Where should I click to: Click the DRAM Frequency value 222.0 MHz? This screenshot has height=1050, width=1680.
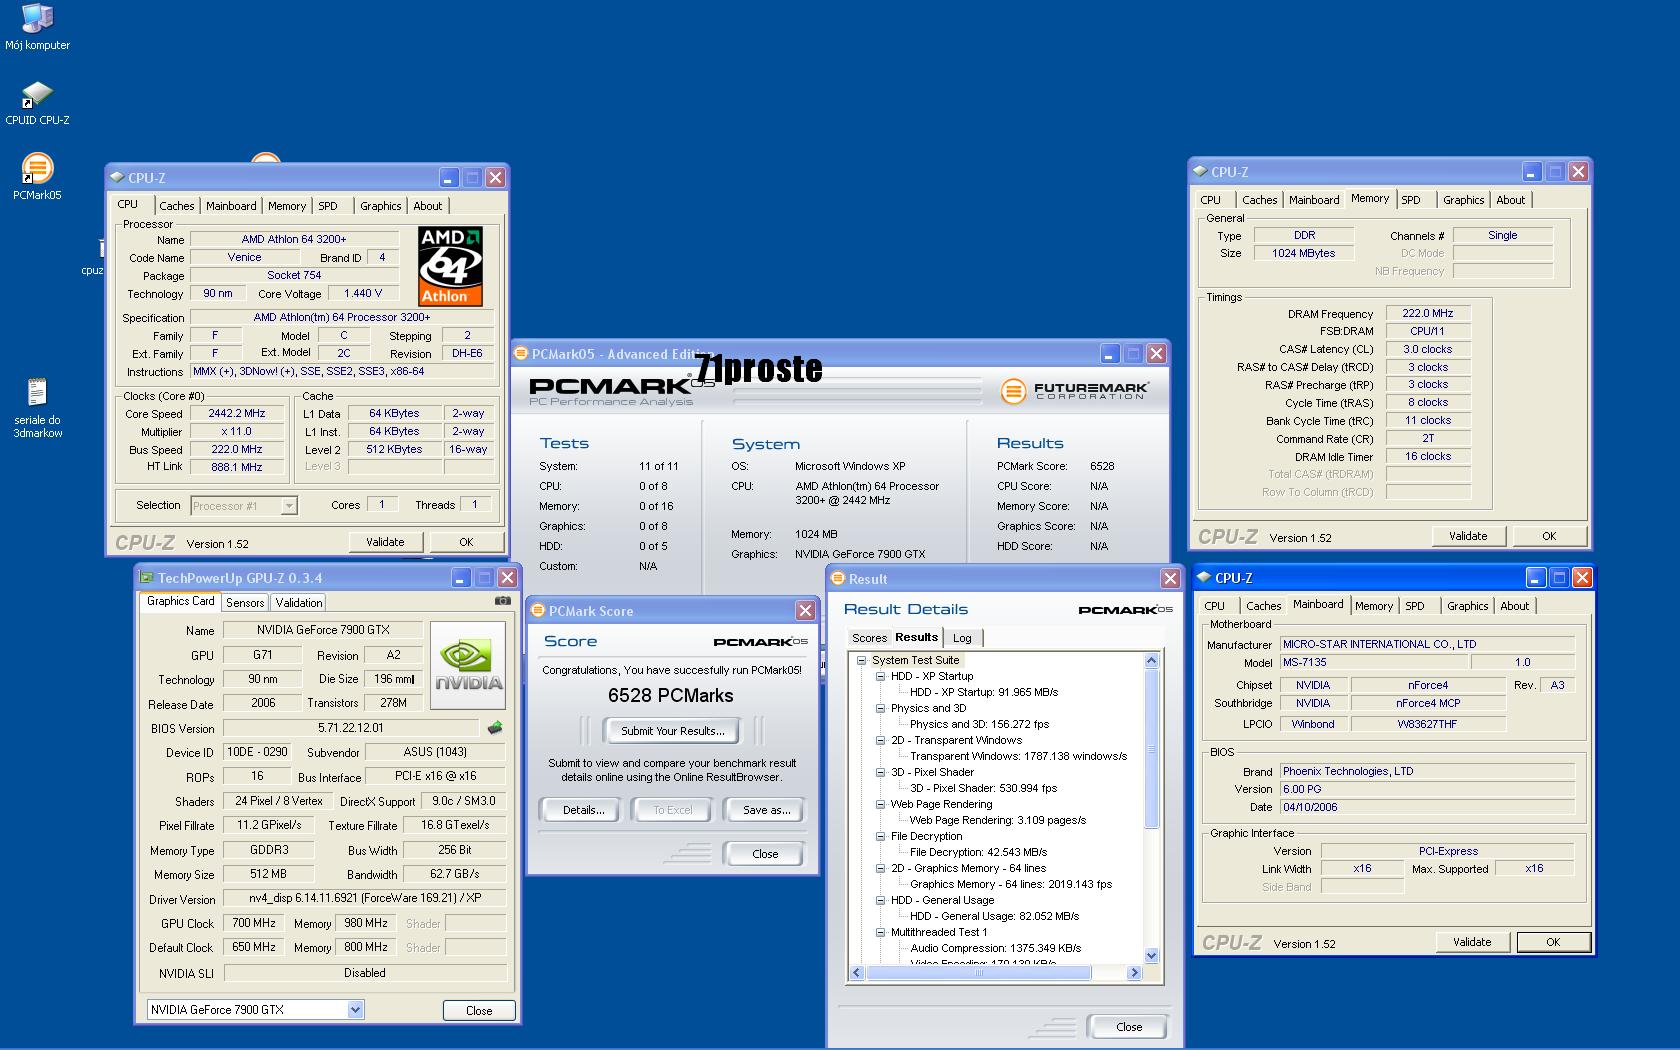tap(1427, 313)
